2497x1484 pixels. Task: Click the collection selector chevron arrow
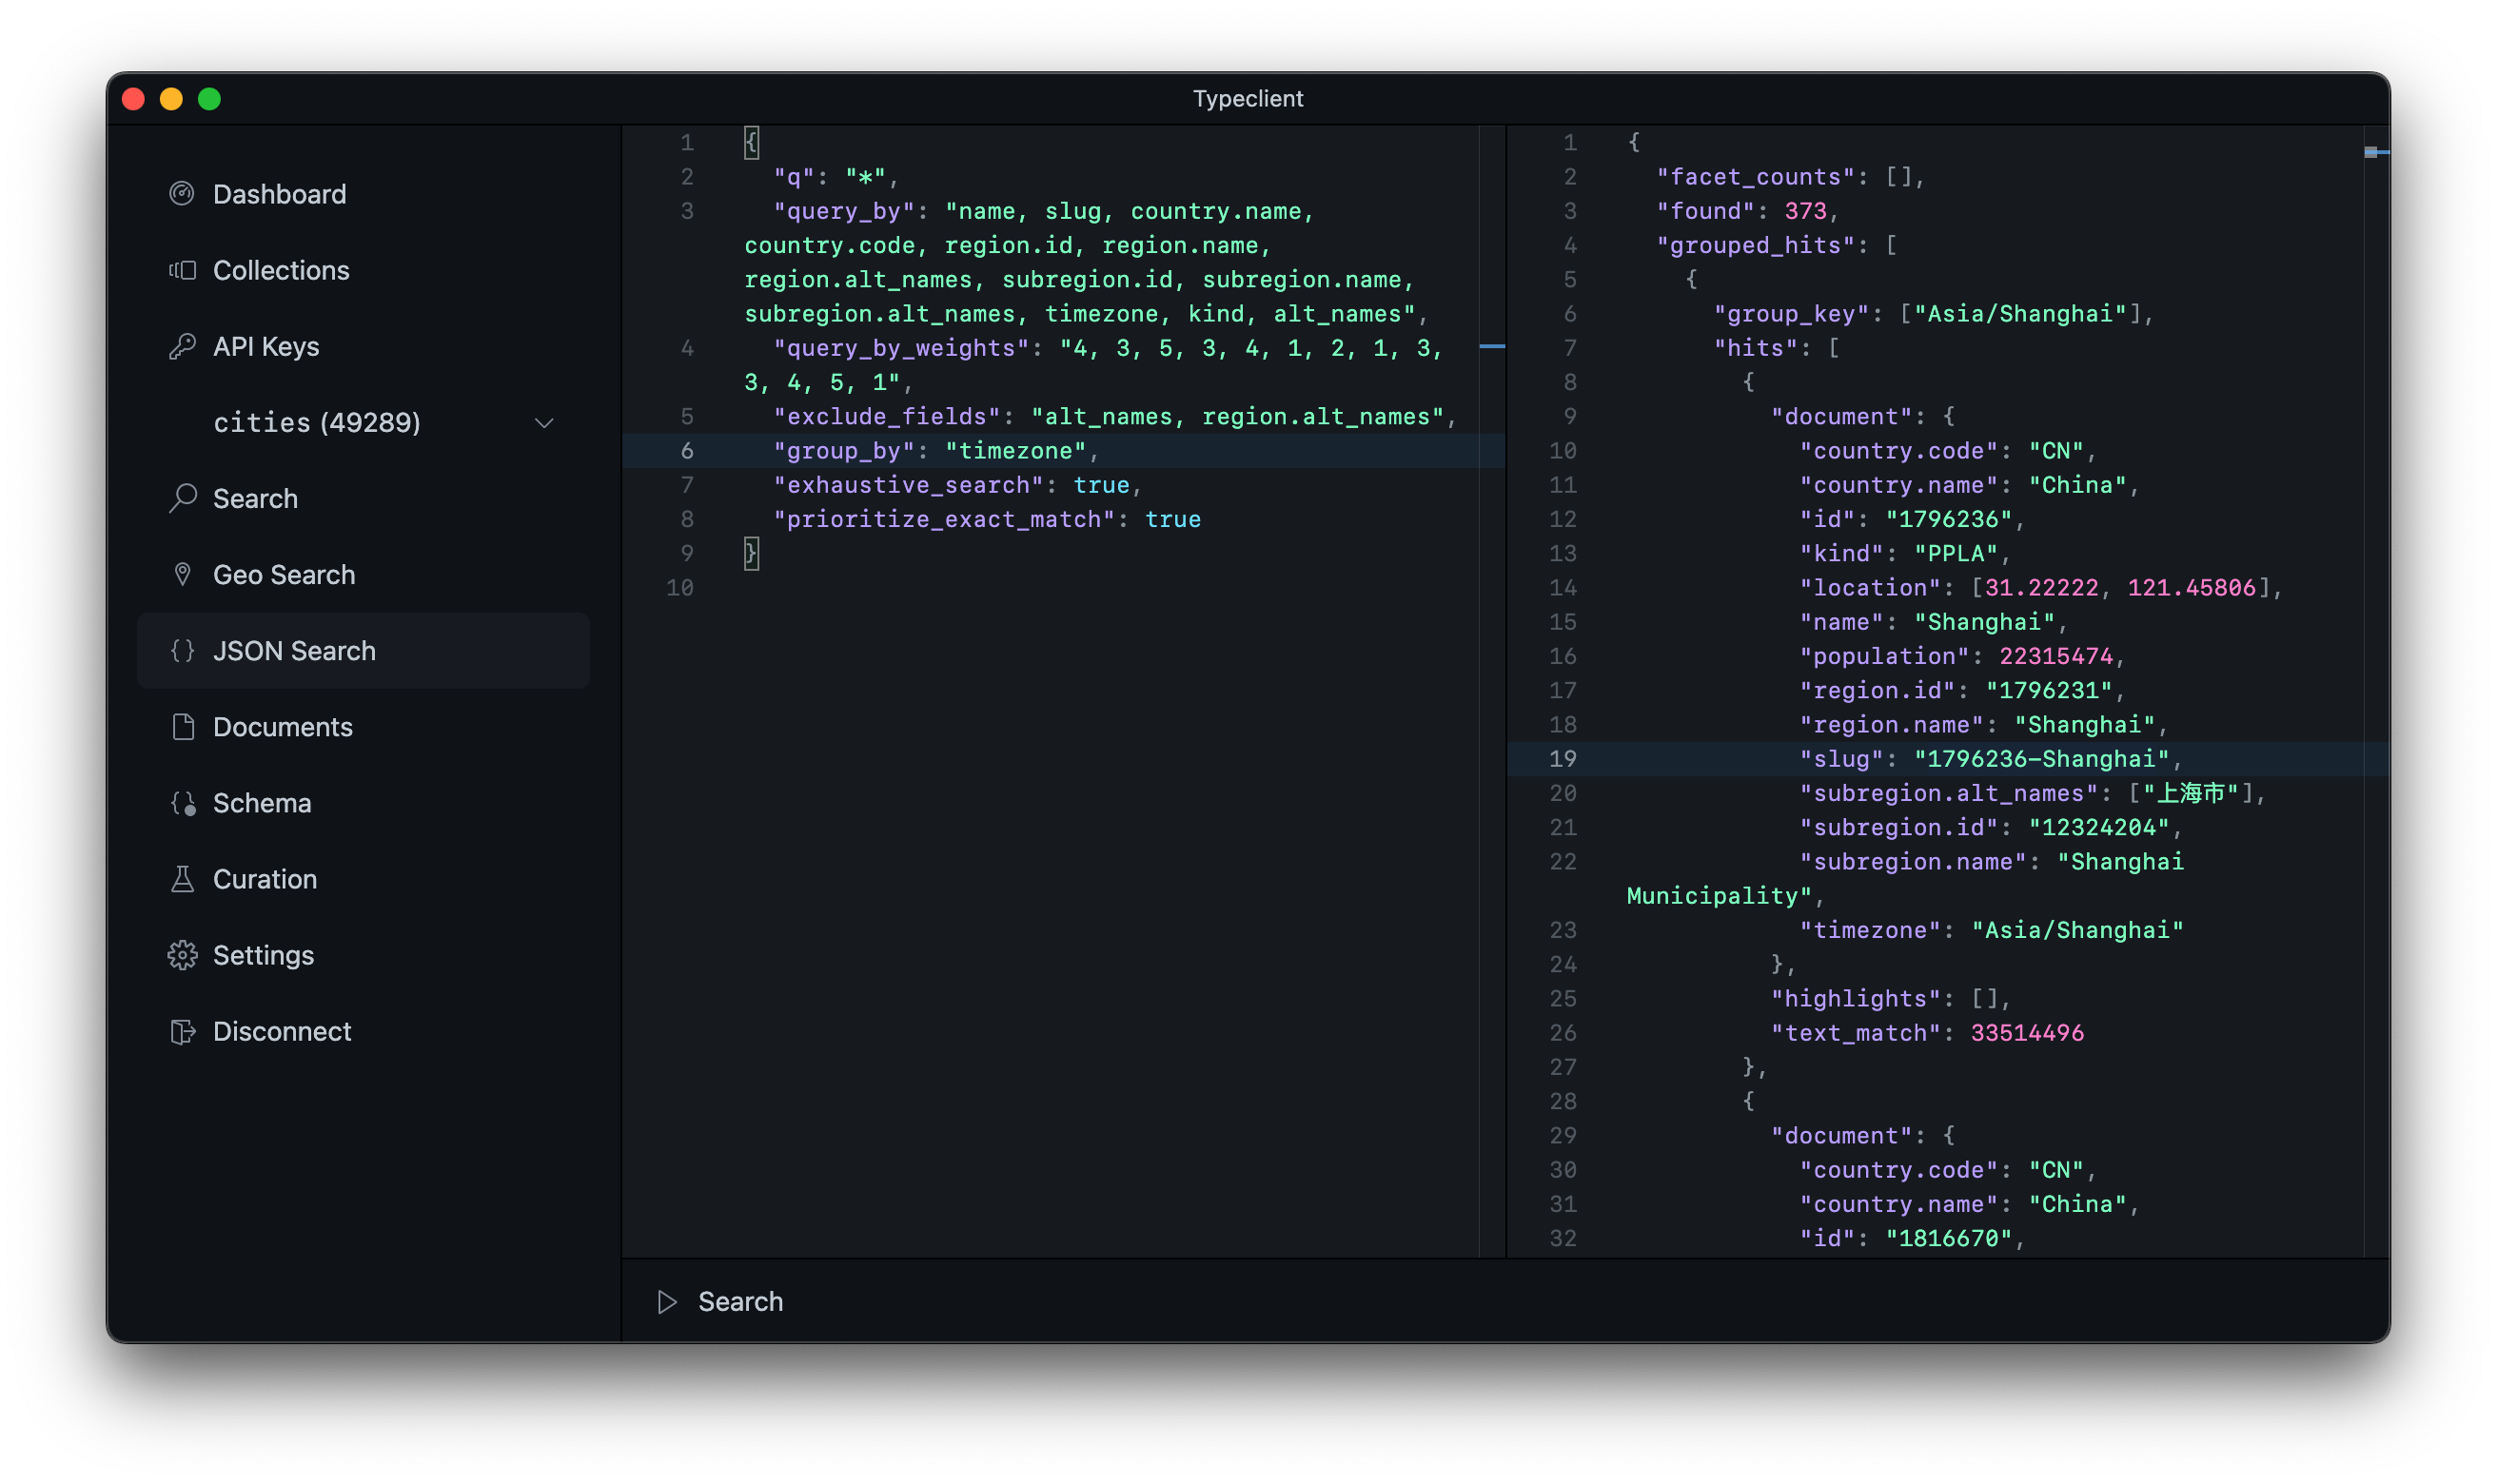pos(544,423)
